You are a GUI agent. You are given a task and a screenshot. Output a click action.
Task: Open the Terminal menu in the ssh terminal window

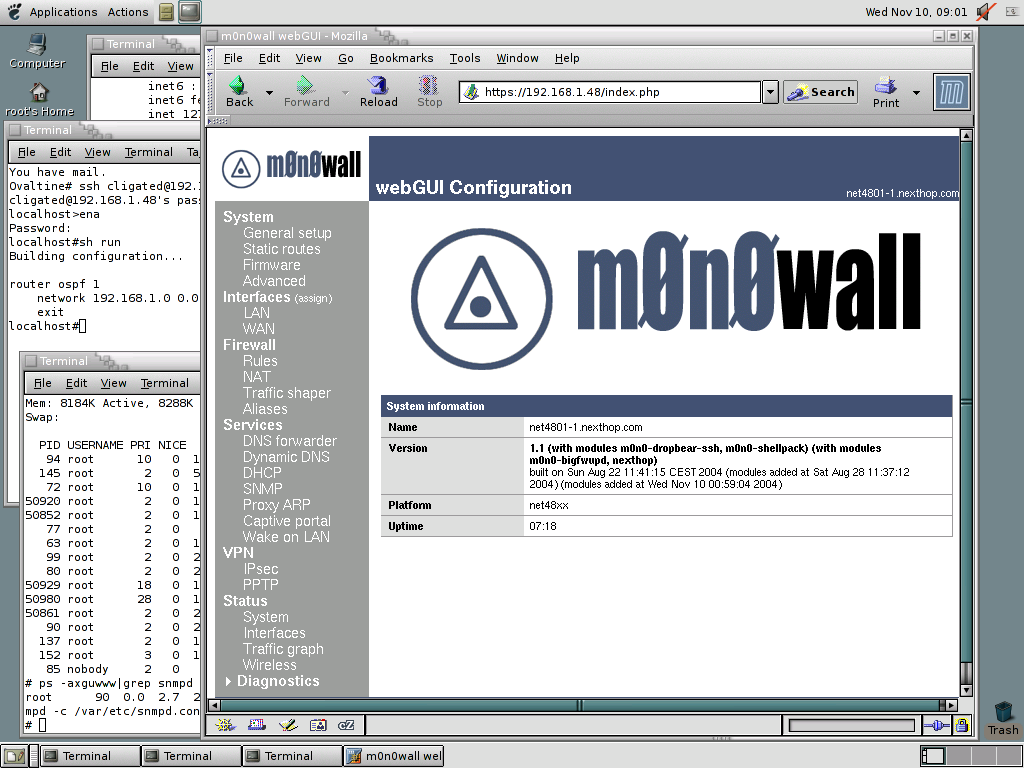click(149, 152)
